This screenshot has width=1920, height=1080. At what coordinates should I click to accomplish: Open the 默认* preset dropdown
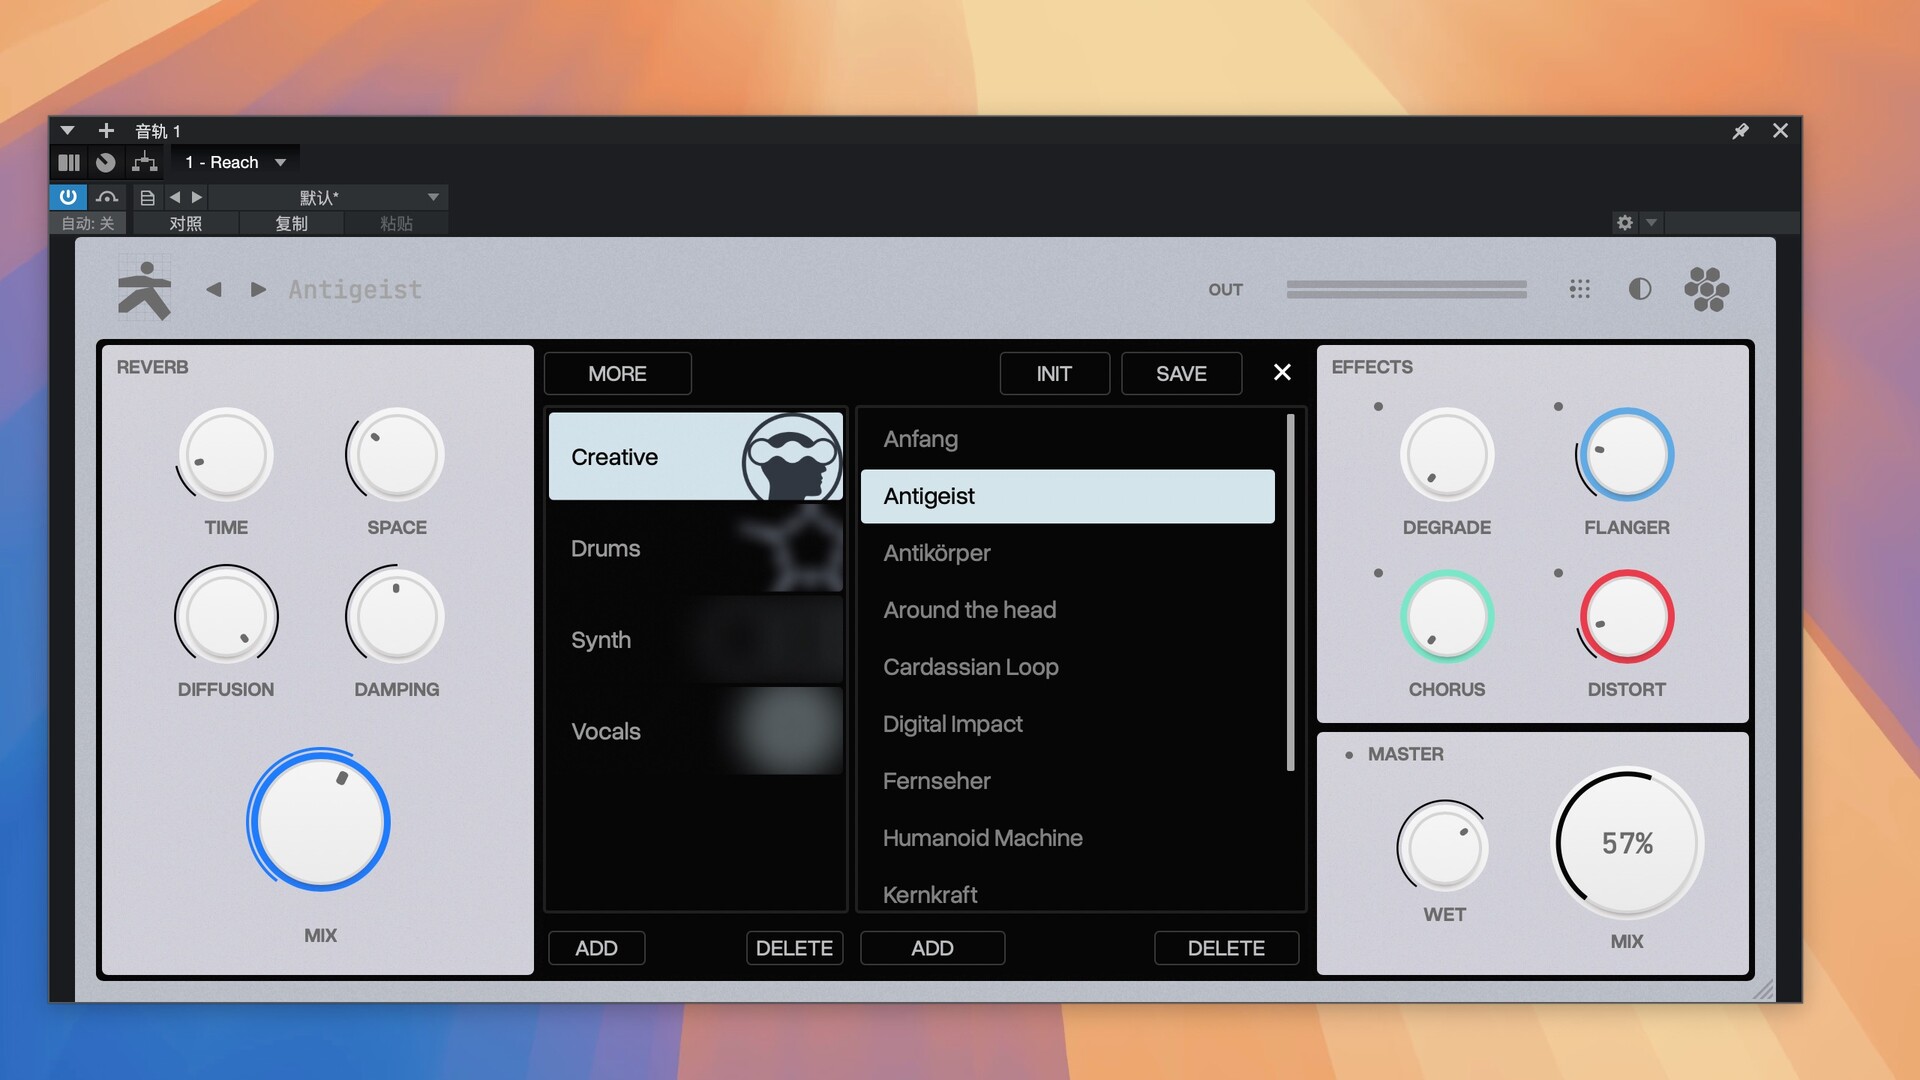(x=327, y=197)
